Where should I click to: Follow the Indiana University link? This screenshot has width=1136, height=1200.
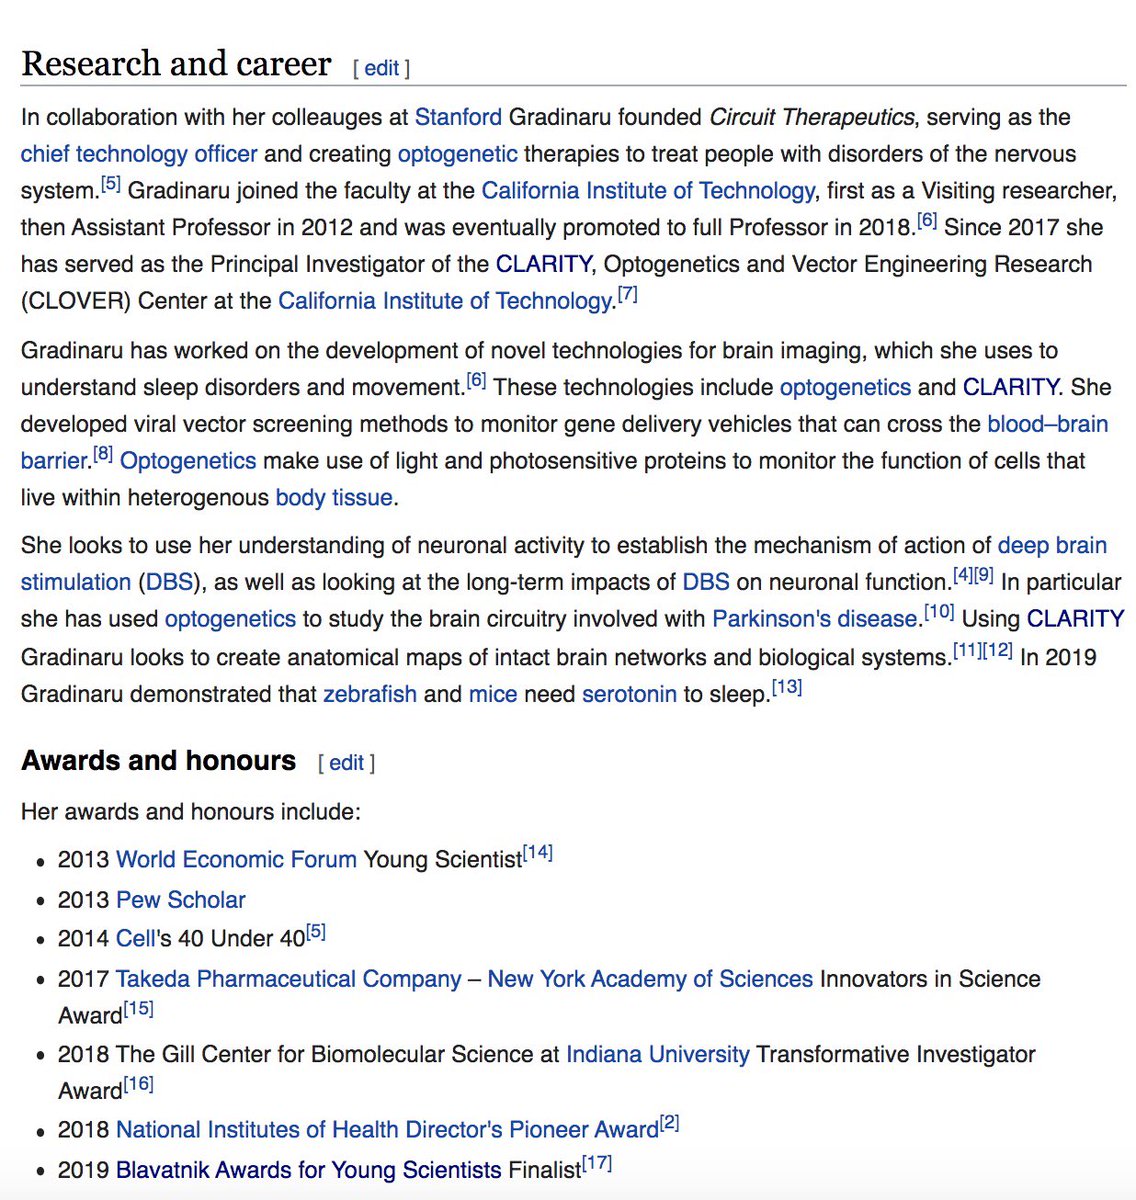pos(657,1055)
